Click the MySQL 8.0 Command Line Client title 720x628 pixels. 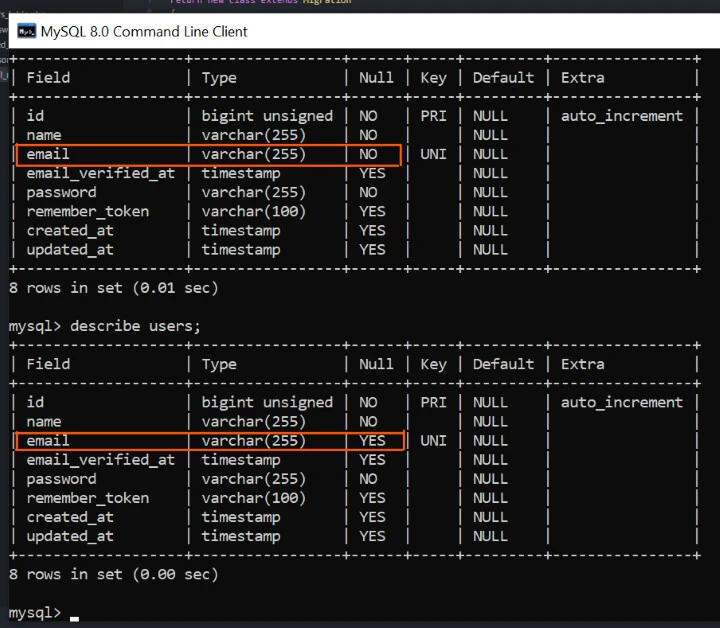[x=144, y=31]
